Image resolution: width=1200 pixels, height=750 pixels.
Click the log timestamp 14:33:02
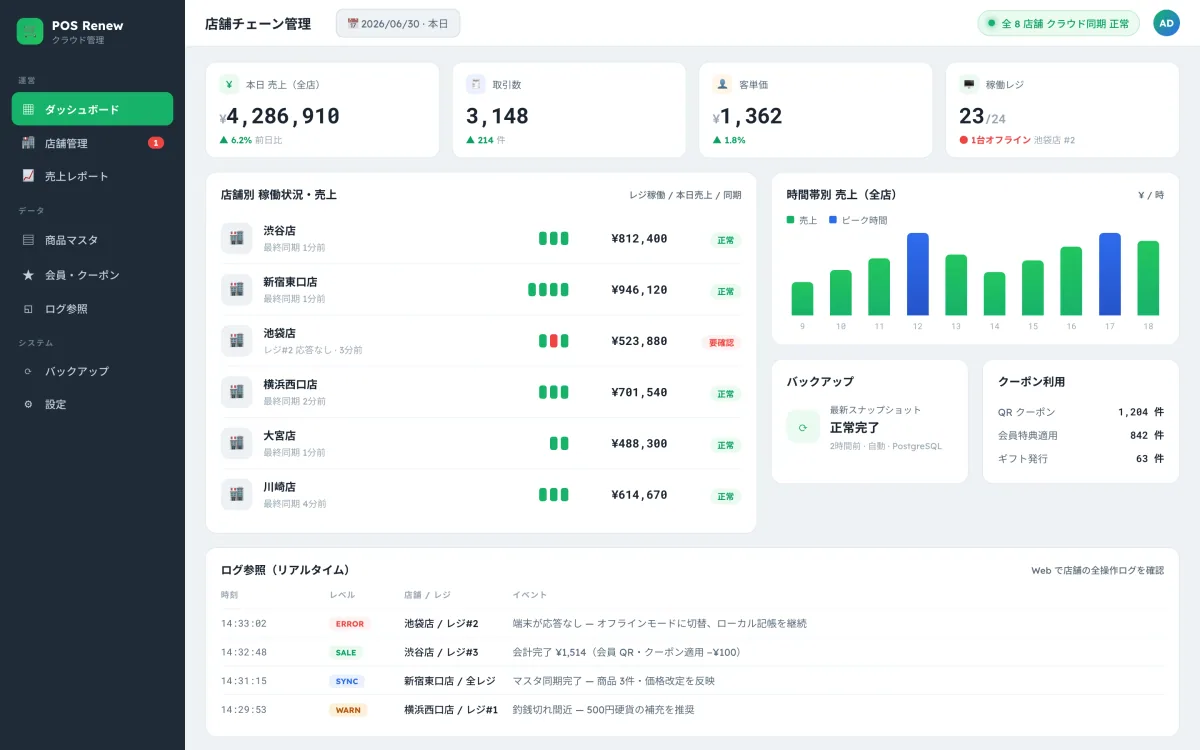coord(244,623)
